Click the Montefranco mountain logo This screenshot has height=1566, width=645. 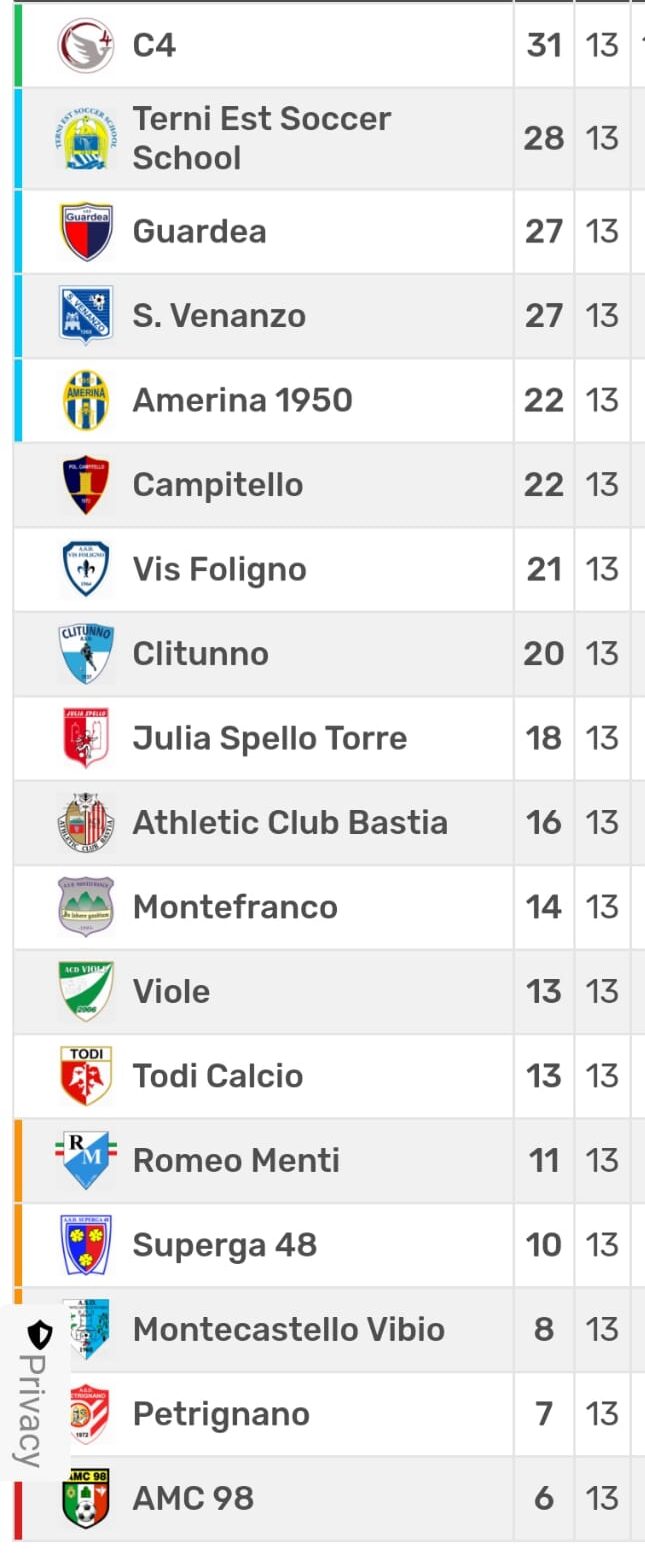86,907
